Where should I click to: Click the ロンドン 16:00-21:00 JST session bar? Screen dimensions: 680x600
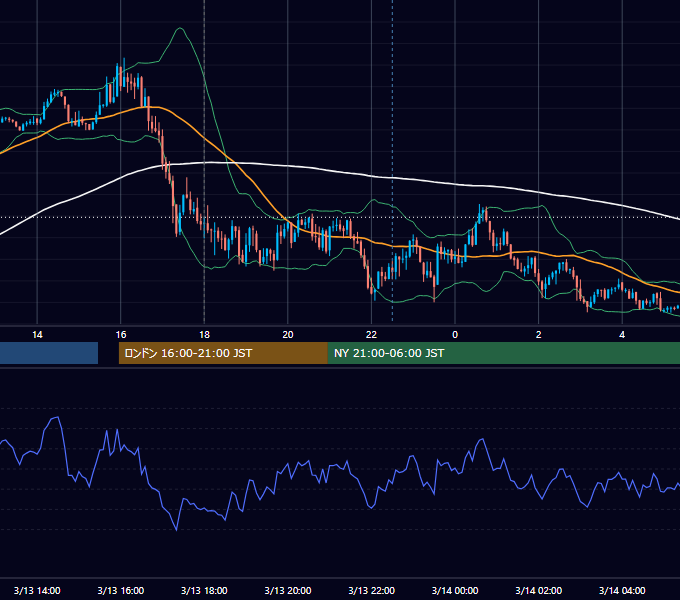click(x=223, y=353)
